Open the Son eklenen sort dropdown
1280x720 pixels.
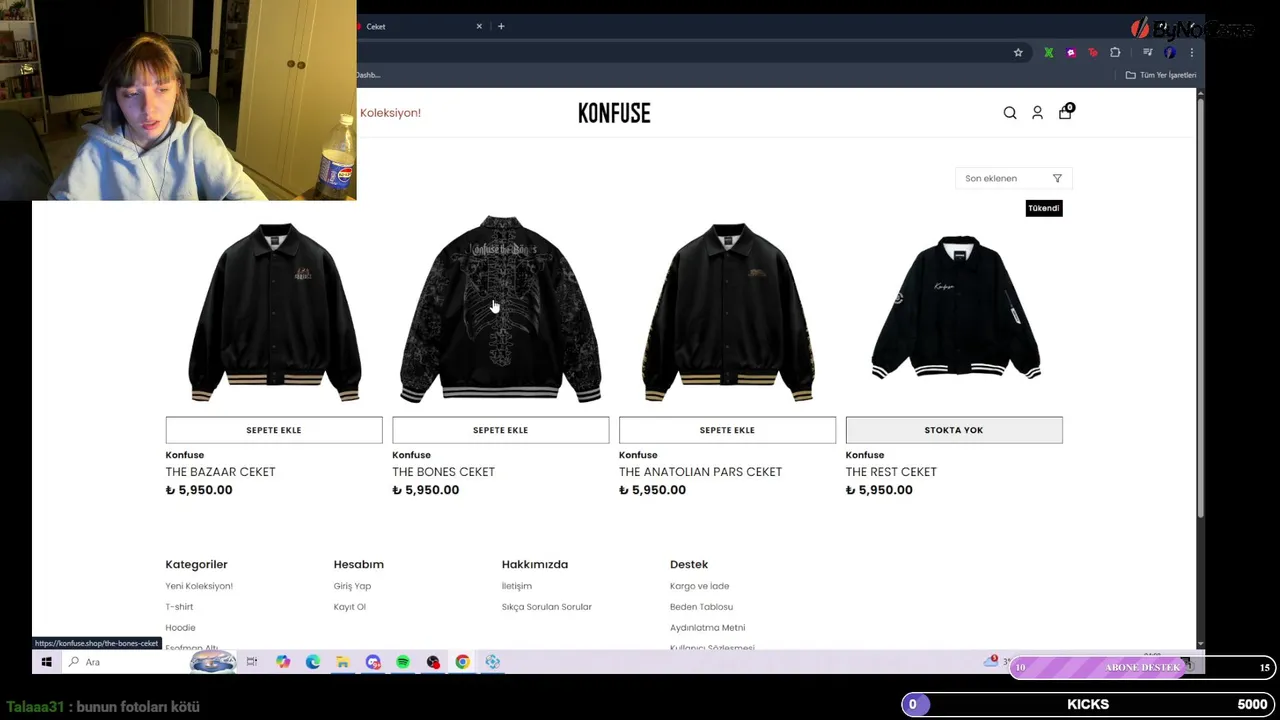[1013, 178]
